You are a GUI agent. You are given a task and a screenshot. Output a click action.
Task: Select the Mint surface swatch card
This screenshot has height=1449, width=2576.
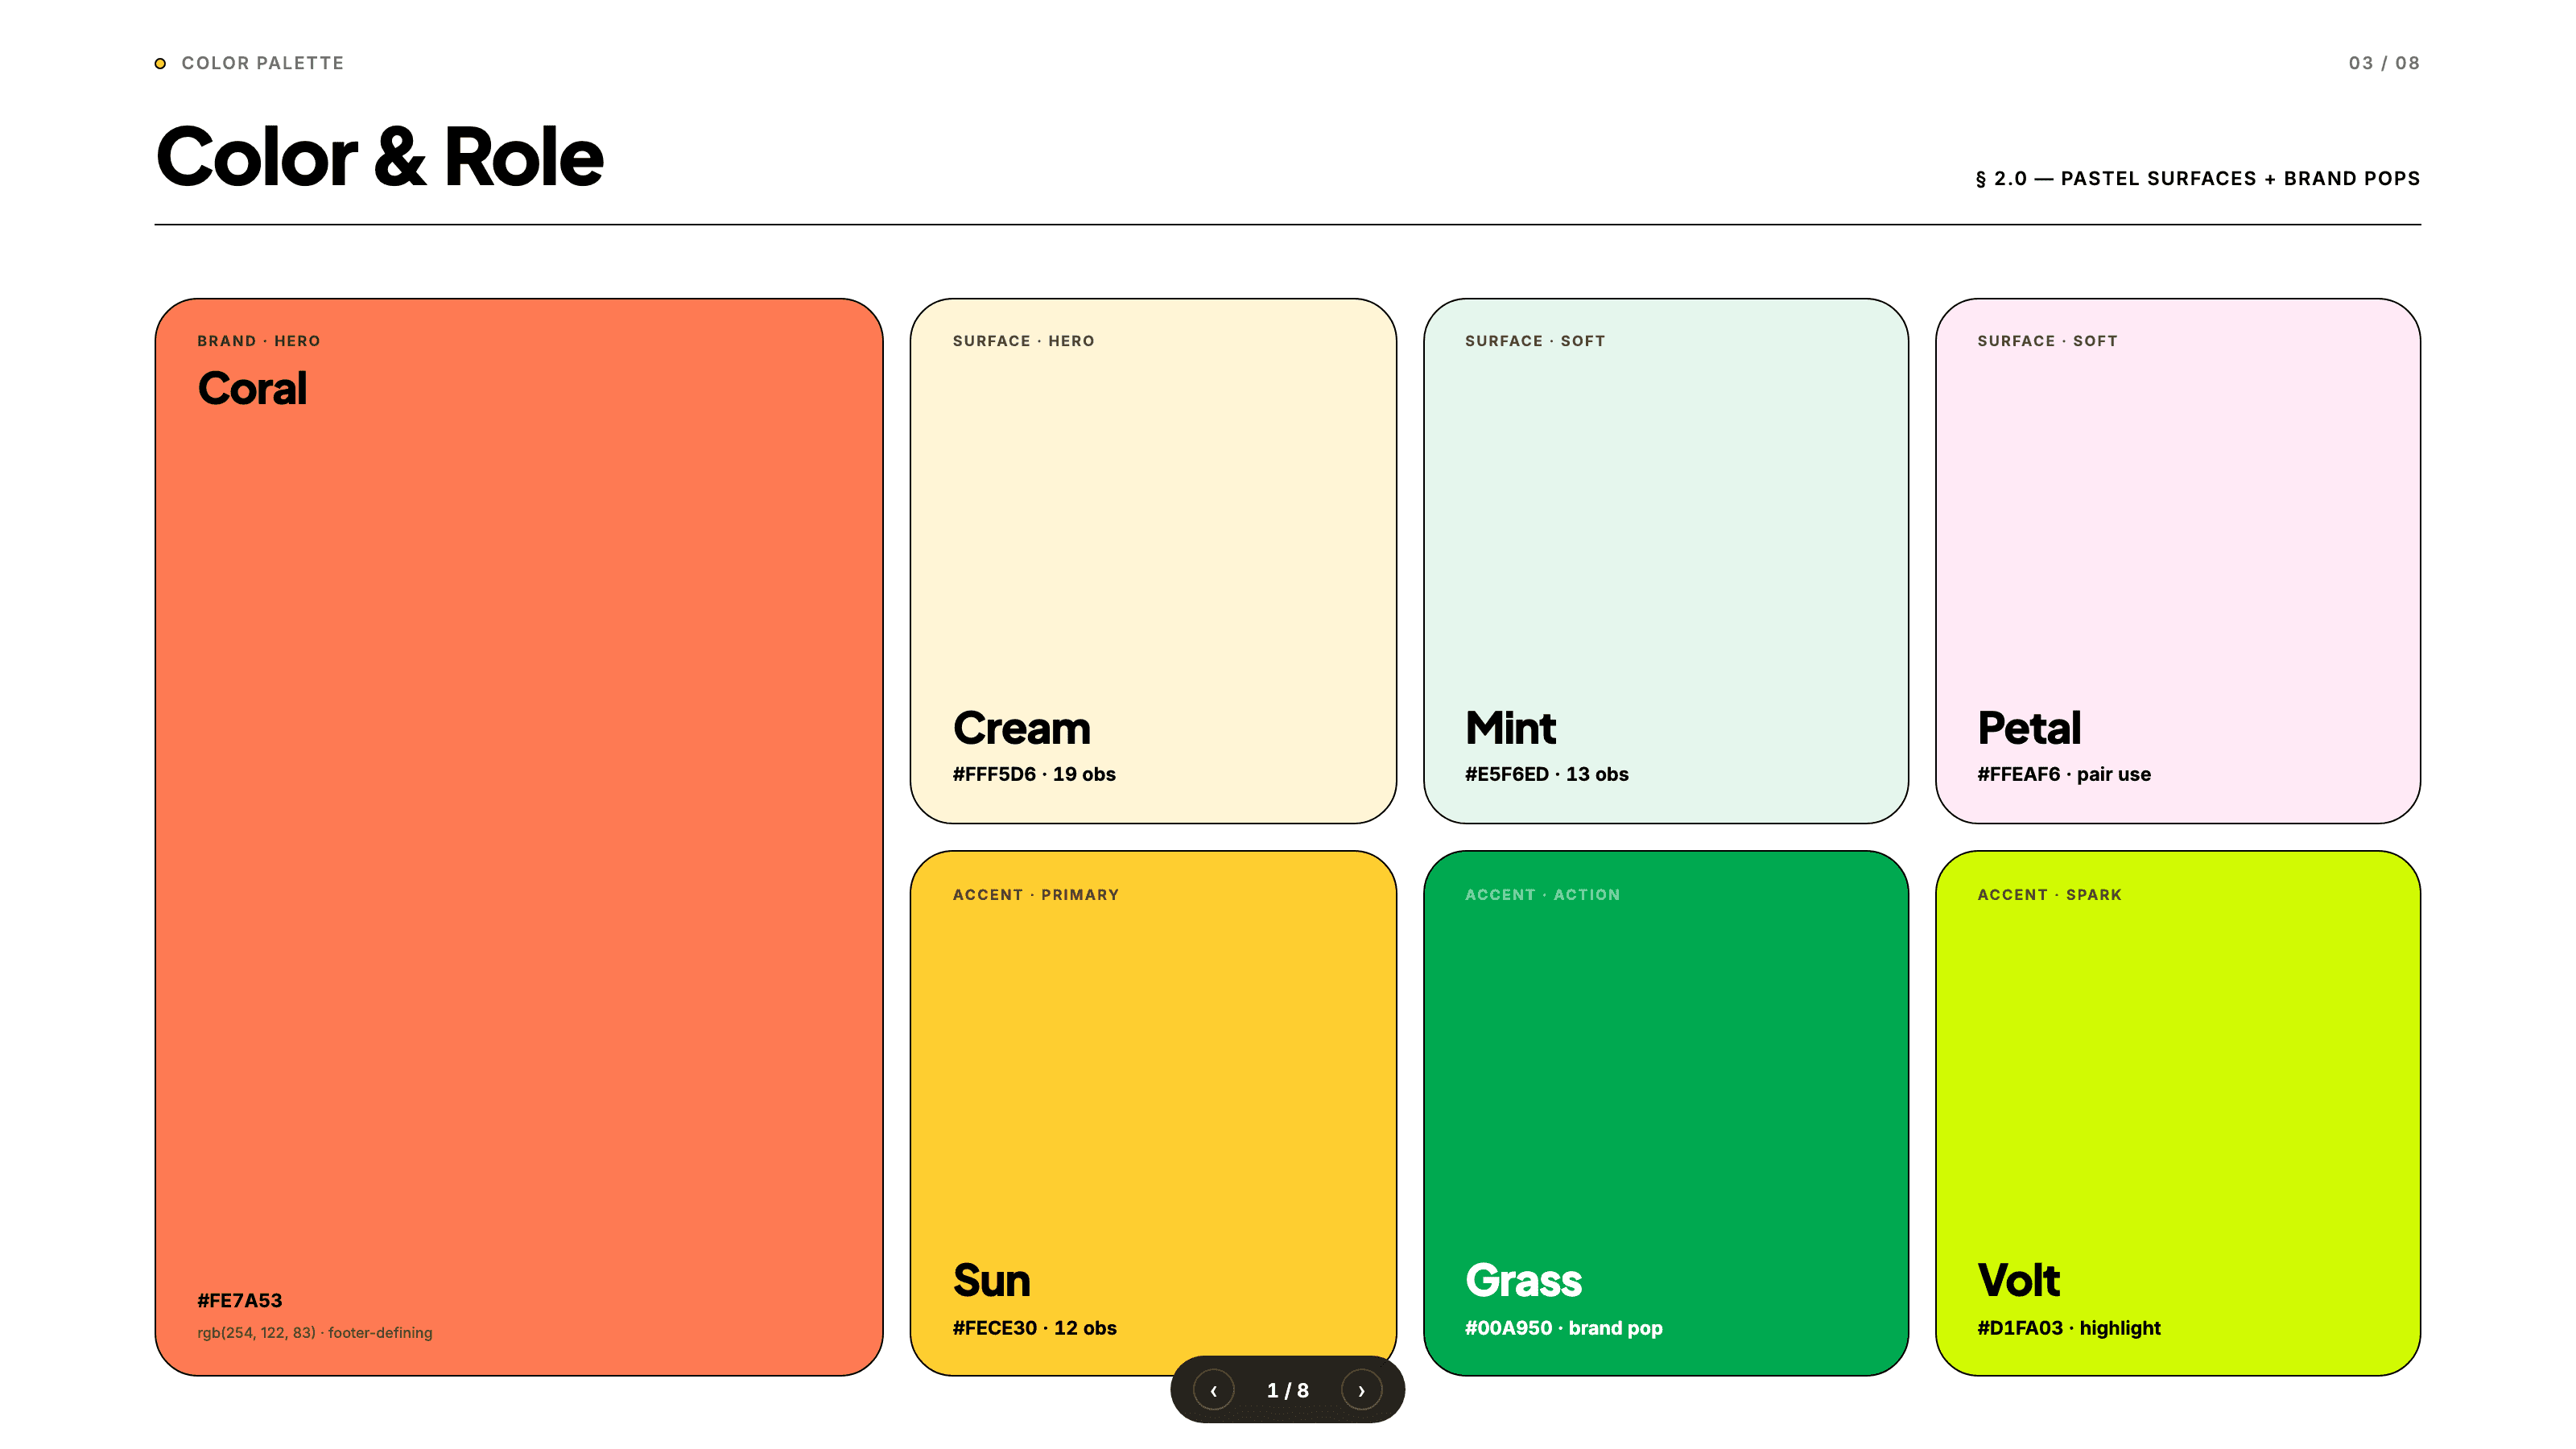click(1666, 561)
